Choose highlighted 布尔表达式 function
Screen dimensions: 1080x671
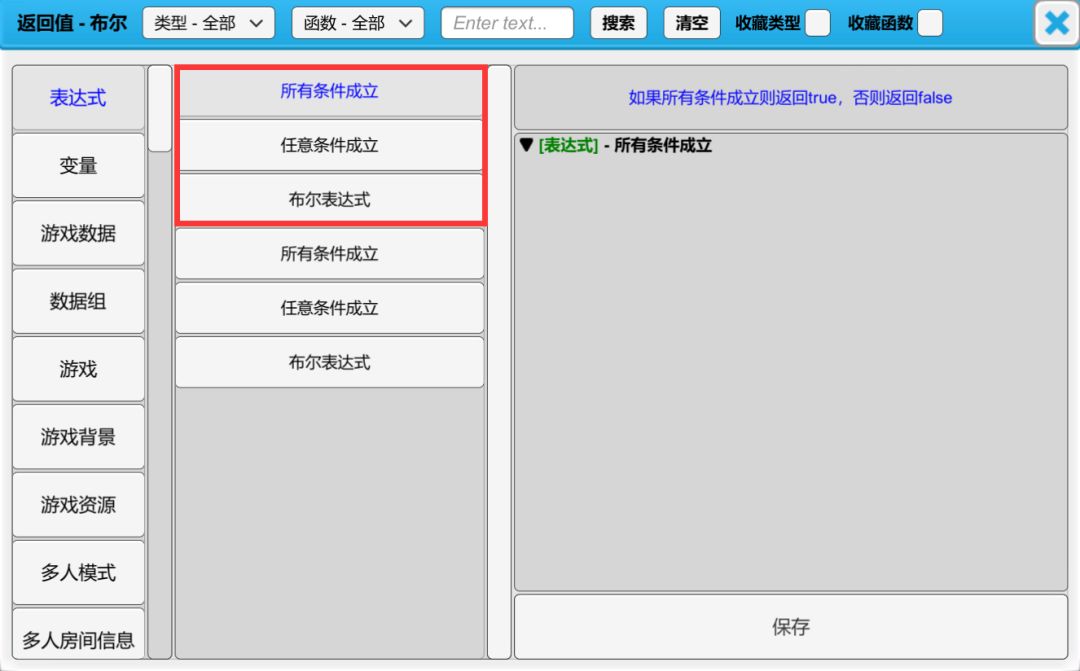(x=329, y=200)
